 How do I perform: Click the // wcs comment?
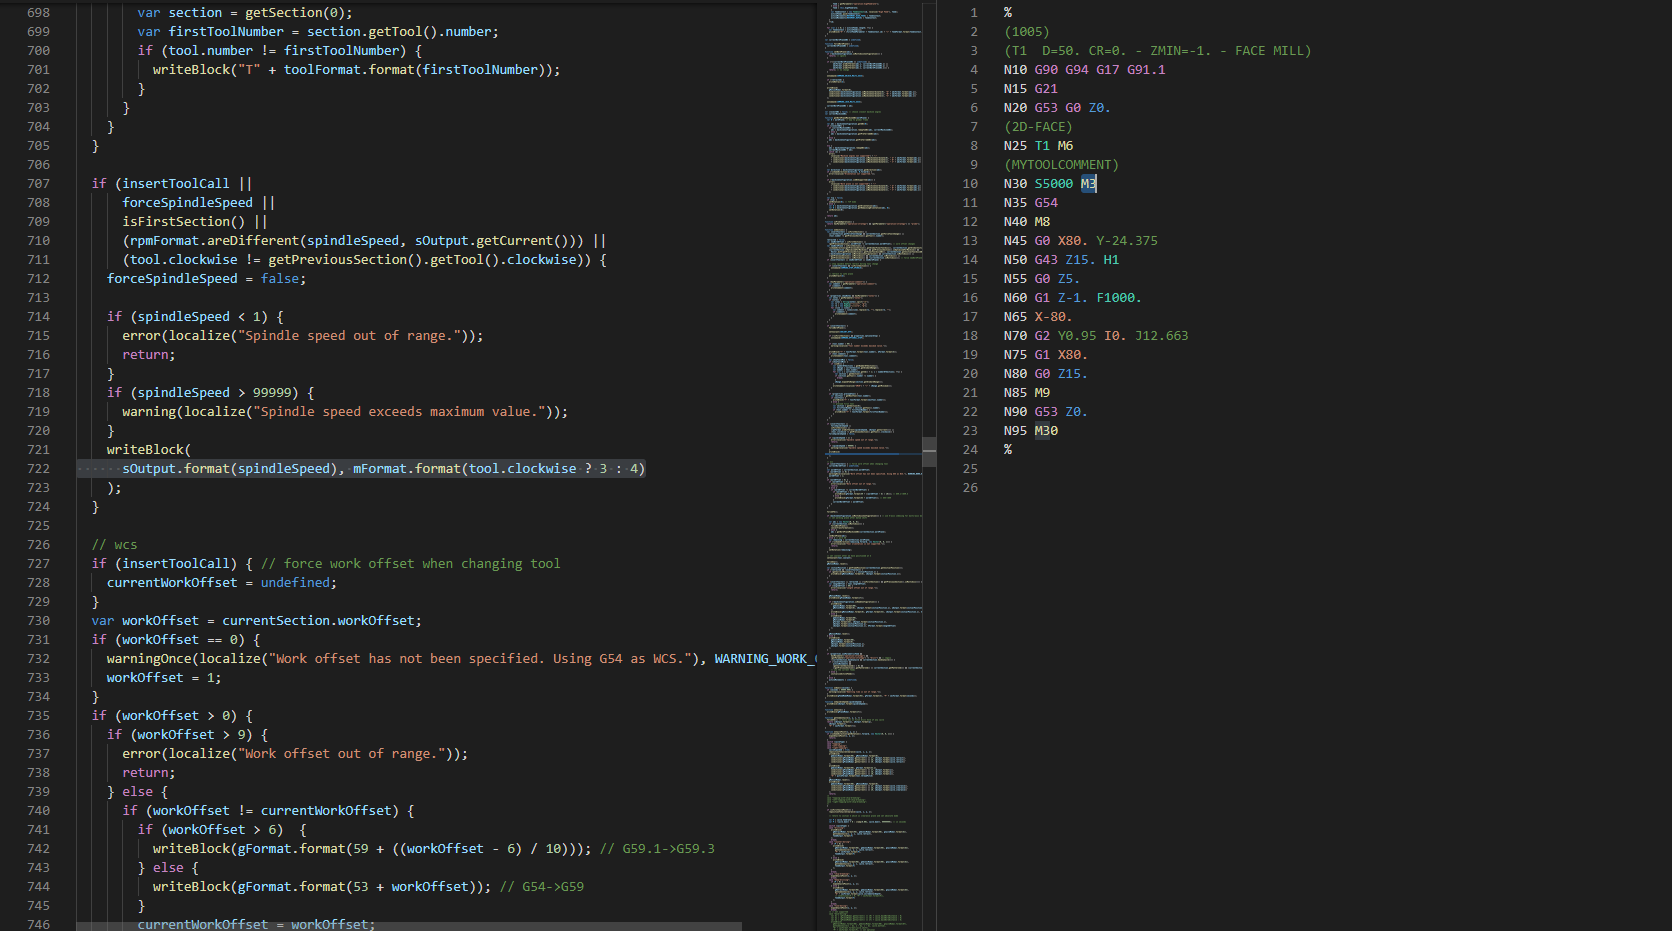click(x=115, y=545)
